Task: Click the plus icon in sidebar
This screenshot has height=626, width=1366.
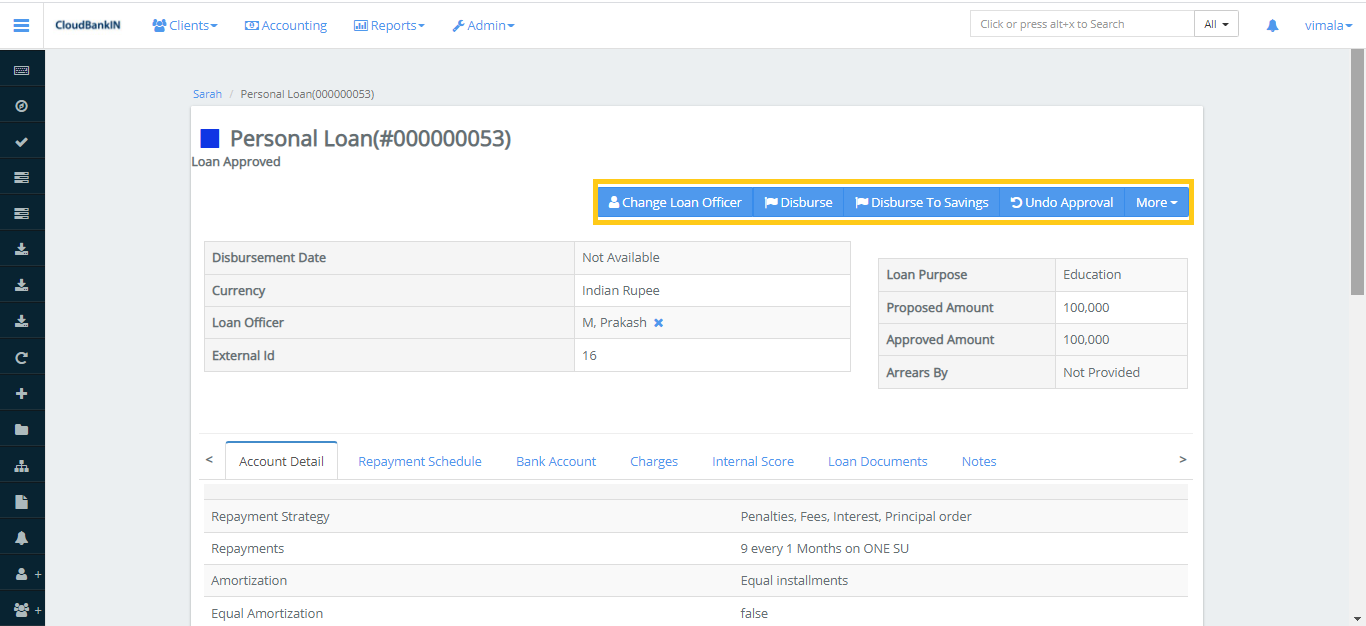Action: pyautogui.click(x=21, y=393)
